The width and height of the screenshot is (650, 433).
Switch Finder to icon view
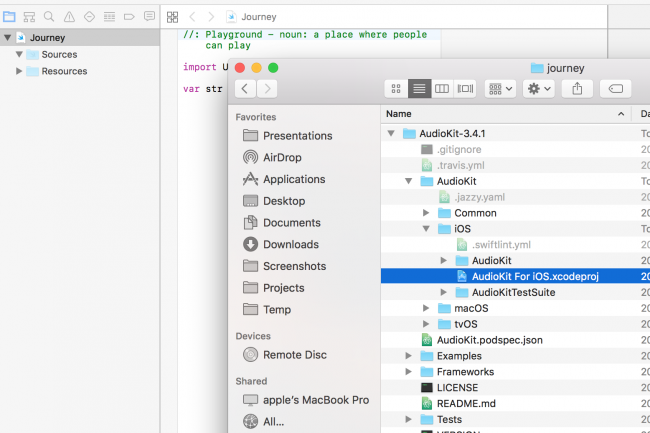[x=397, y=89]
